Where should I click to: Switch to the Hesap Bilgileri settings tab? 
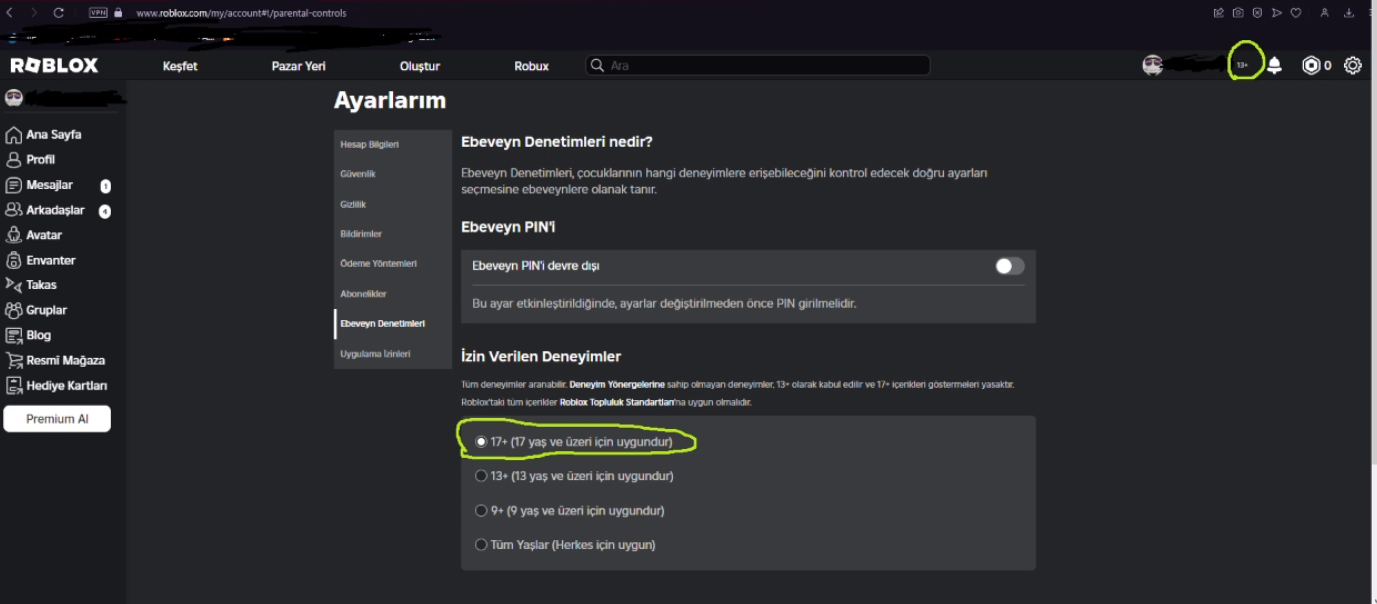click(393, 144)
